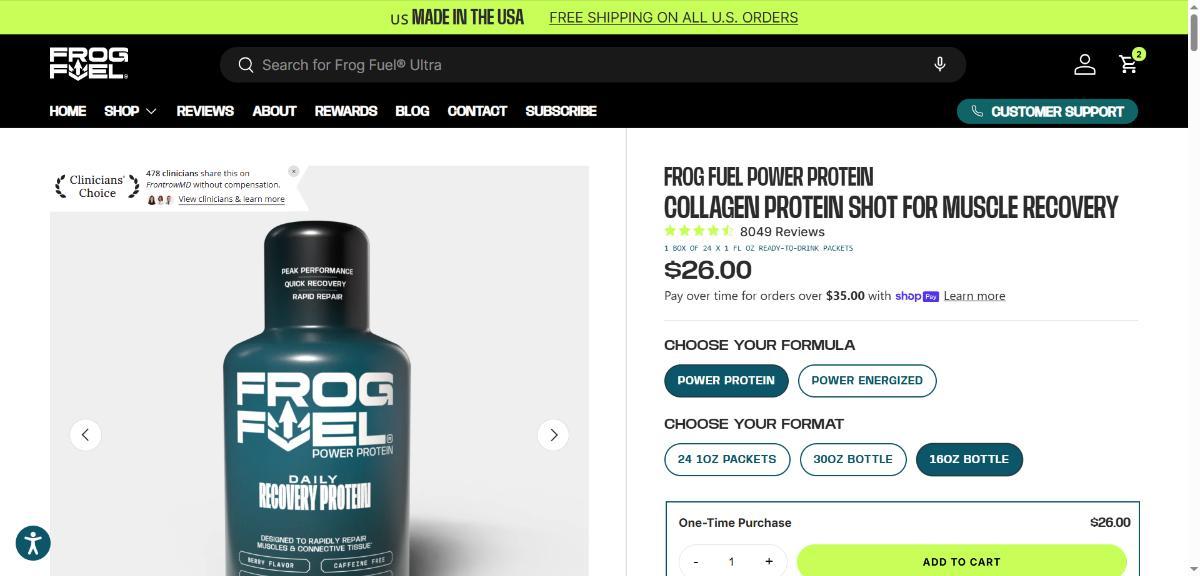Select the Power Energized formula

click(x=867, y=380)
